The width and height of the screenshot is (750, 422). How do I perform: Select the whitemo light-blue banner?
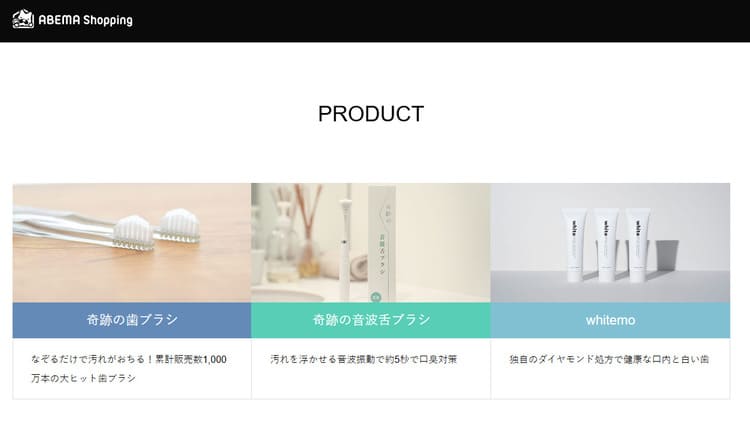610,320
